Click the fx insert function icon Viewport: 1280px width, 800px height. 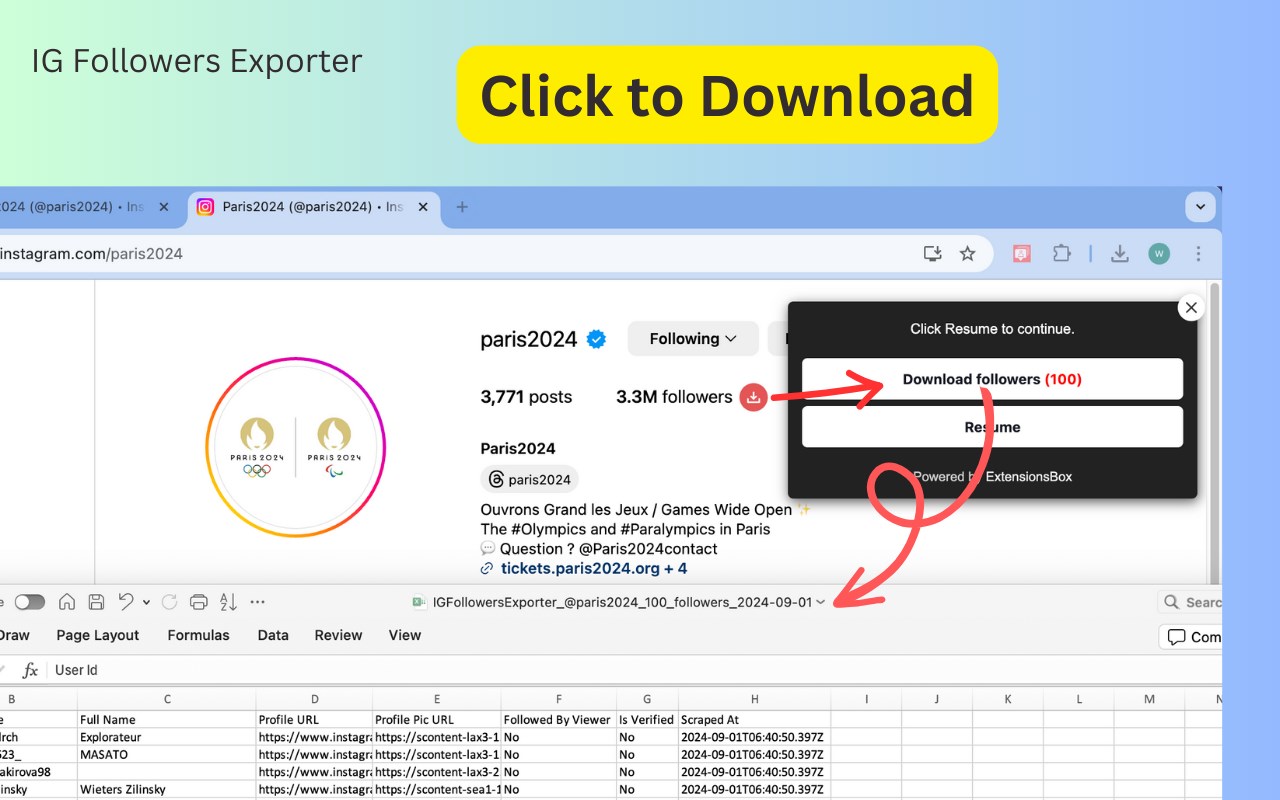click(30, 670)
